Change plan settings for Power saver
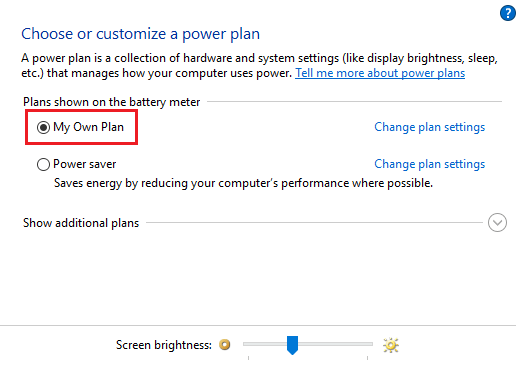 click(429, 164)
